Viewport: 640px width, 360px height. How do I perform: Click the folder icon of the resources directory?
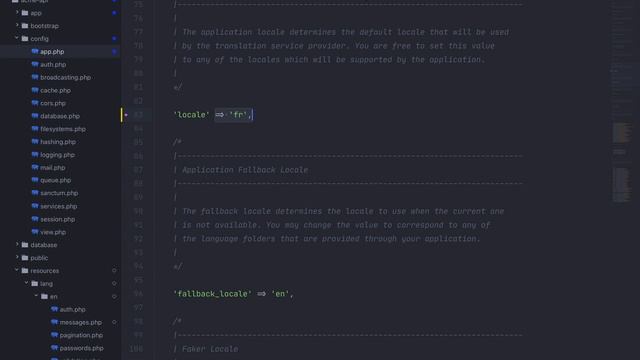(25, 271)
